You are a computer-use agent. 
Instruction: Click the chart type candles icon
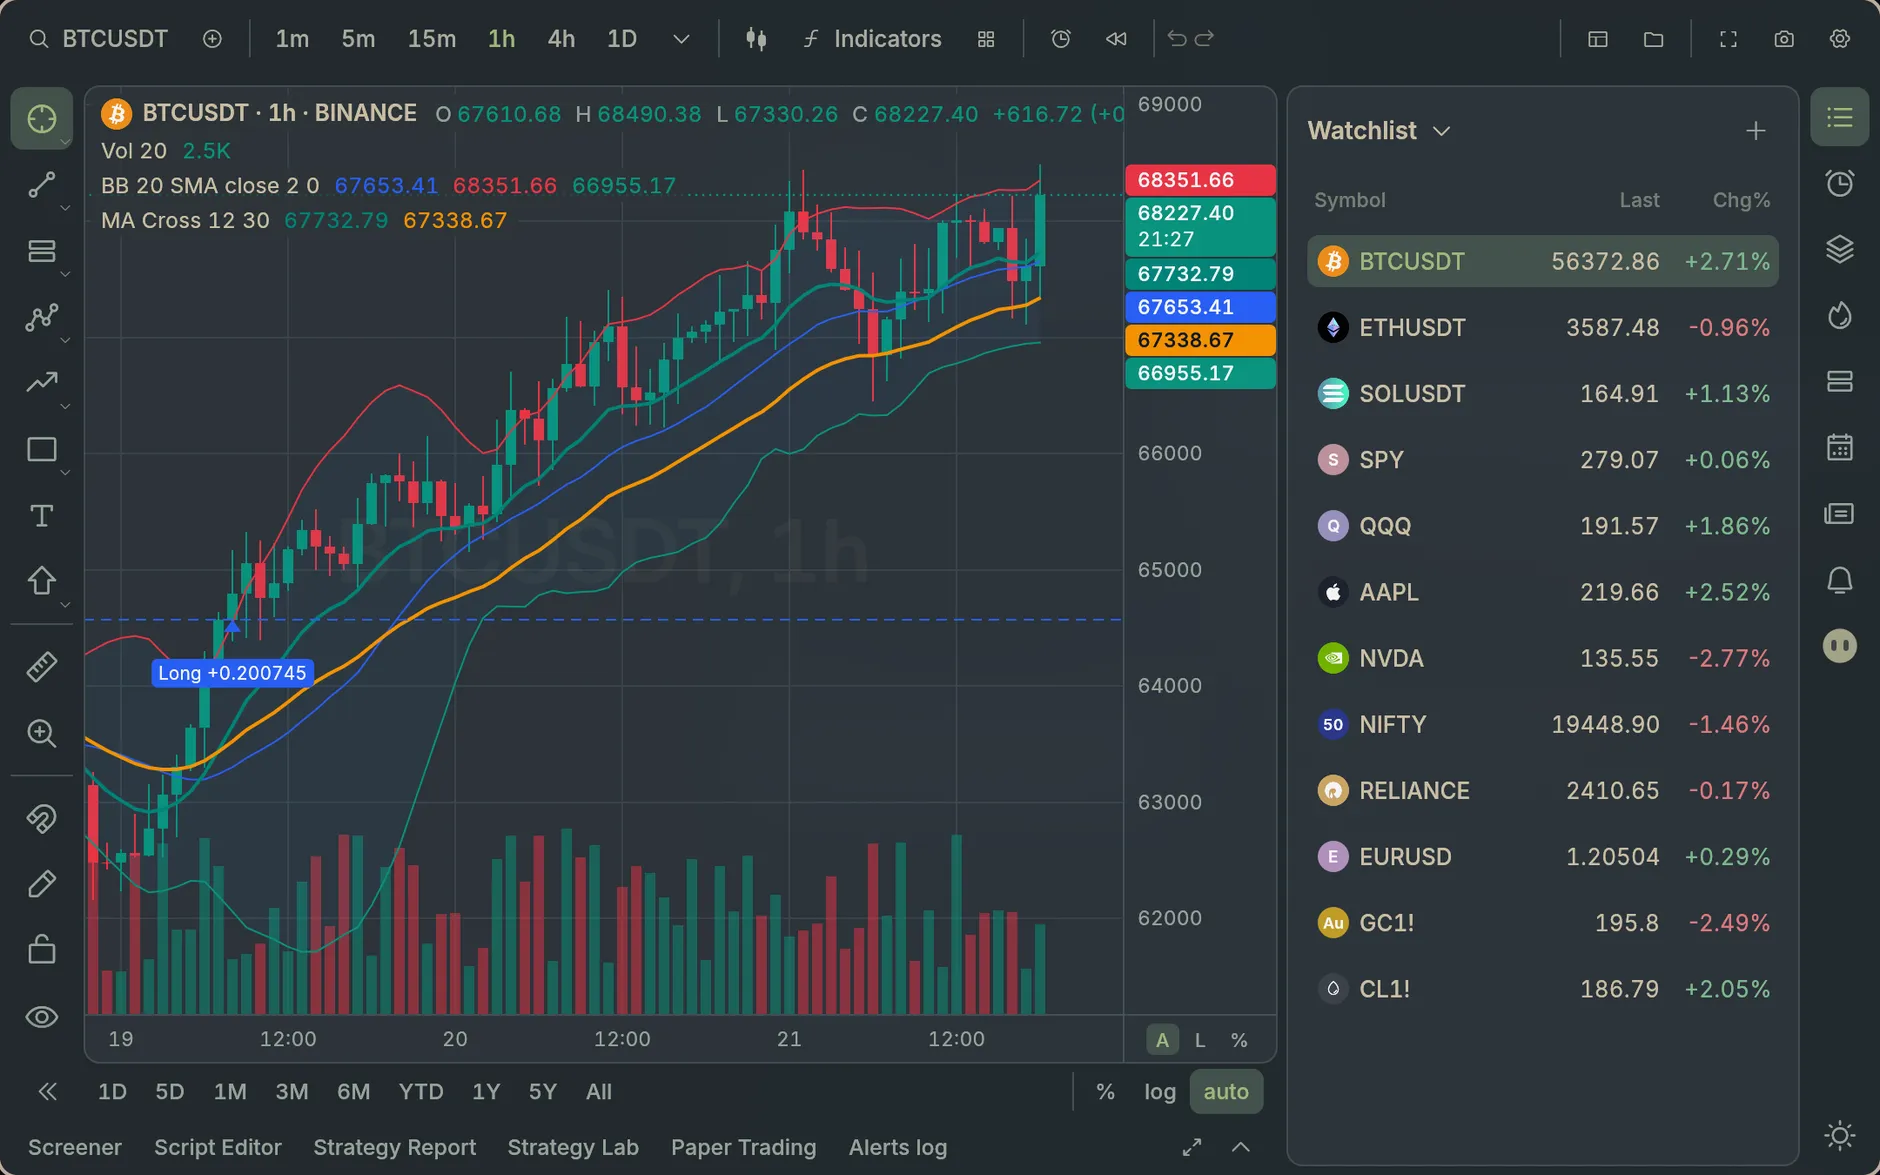pos(756,39)
